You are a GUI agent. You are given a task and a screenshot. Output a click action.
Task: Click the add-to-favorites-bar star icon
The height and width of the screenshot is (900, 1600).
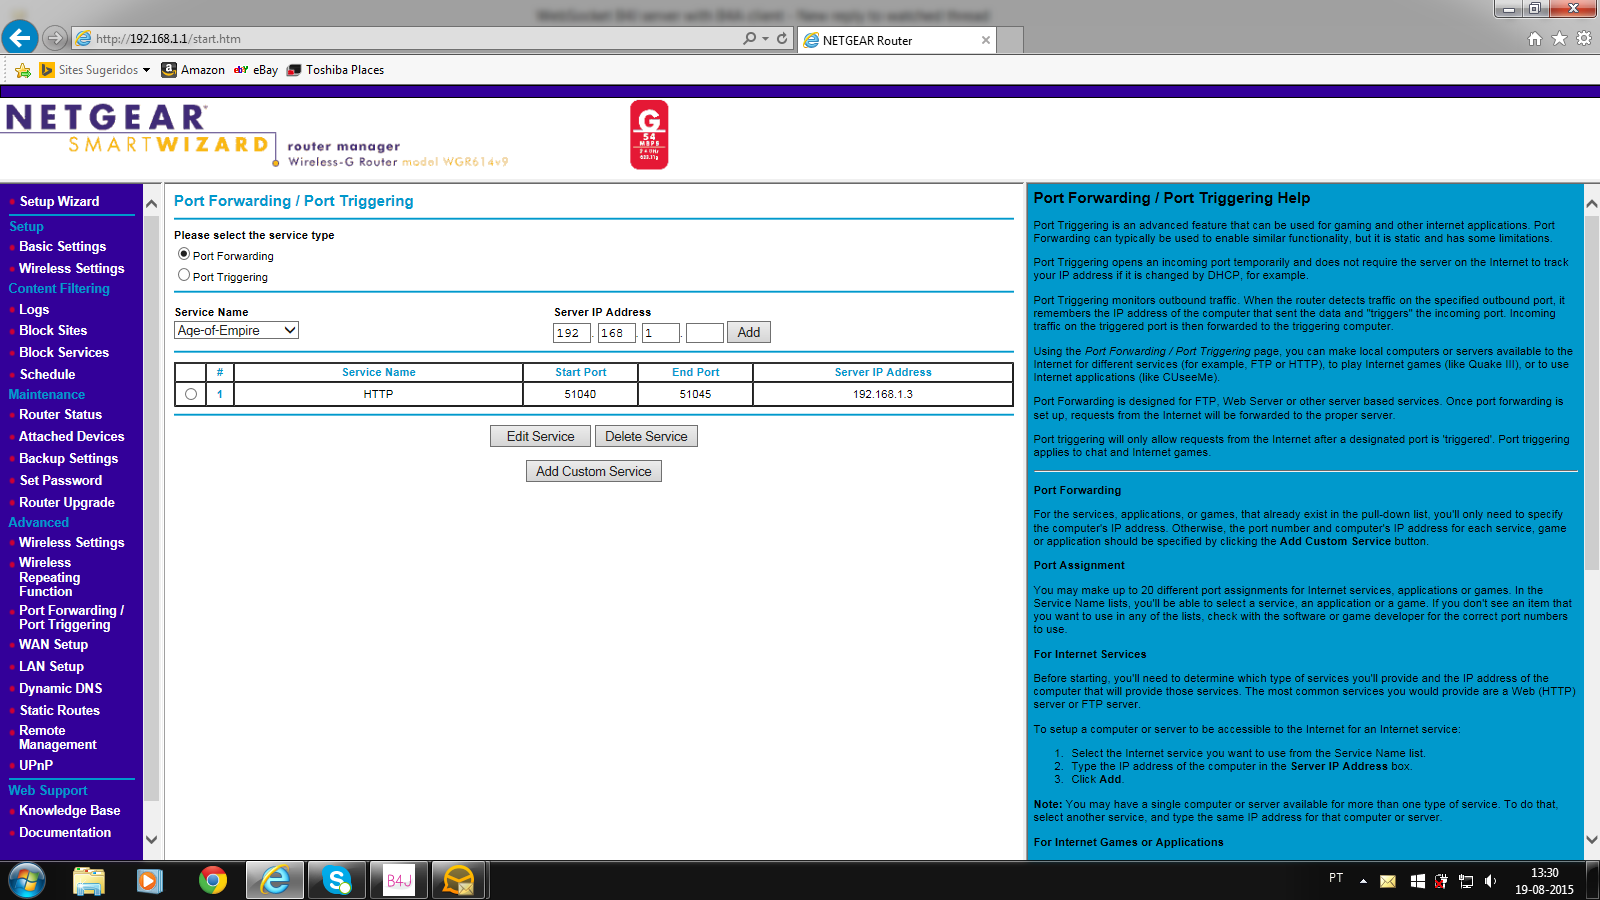23,70
